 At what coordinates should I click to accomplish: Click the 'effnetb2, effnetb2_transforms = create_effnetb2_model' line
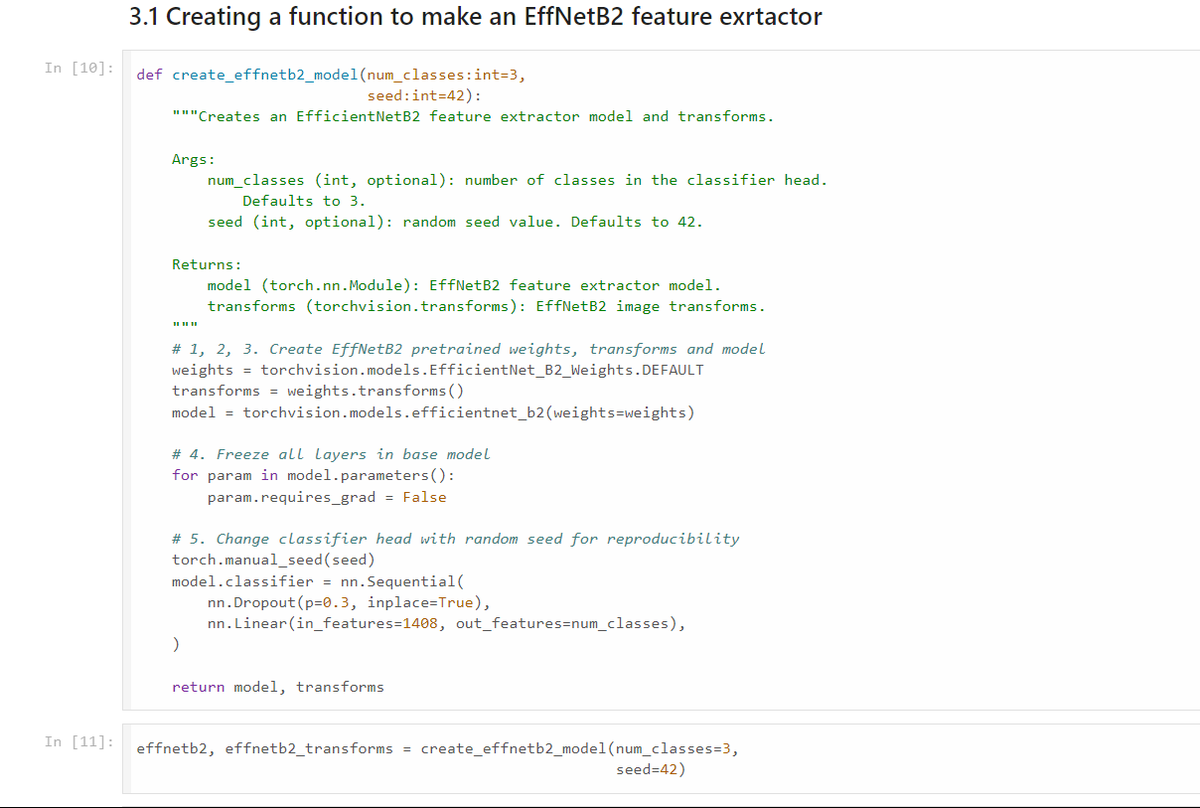tap(438, 749)
